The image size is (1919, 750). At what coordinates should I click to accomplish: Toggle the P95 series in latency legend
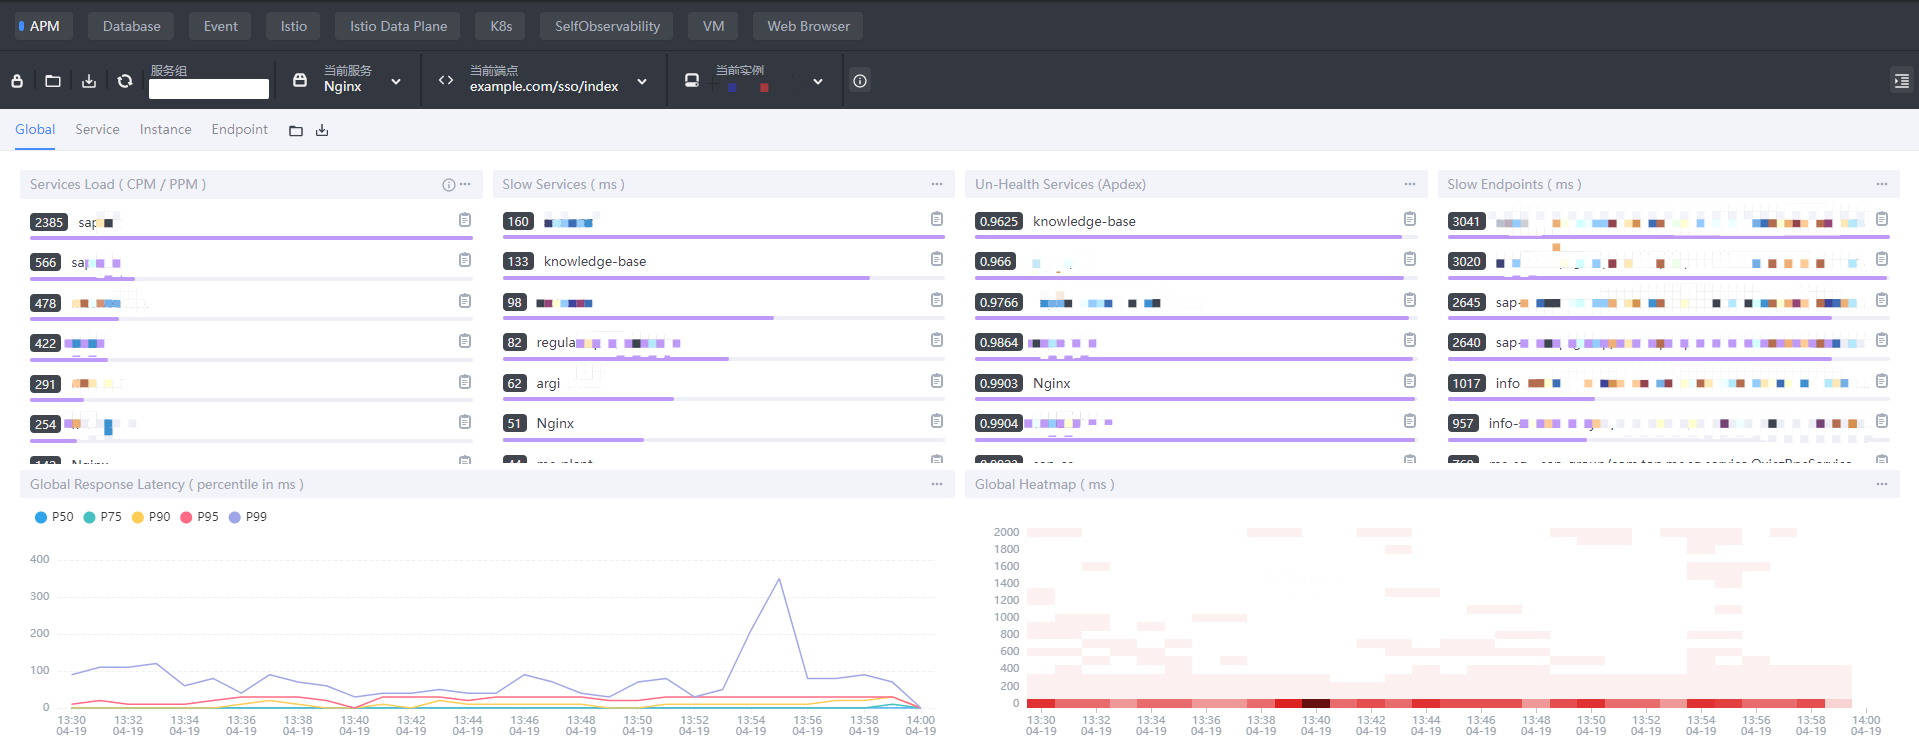[x=199, y=517]
